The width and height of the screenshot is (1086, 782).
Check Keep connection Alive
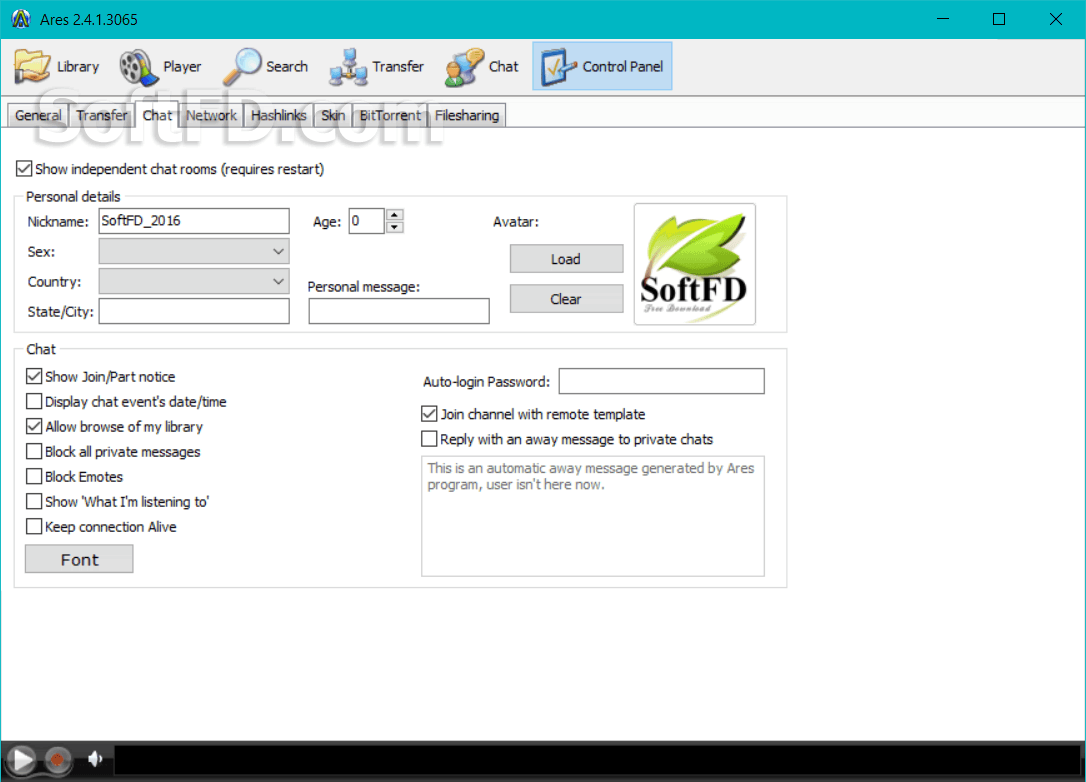(34, 526)
